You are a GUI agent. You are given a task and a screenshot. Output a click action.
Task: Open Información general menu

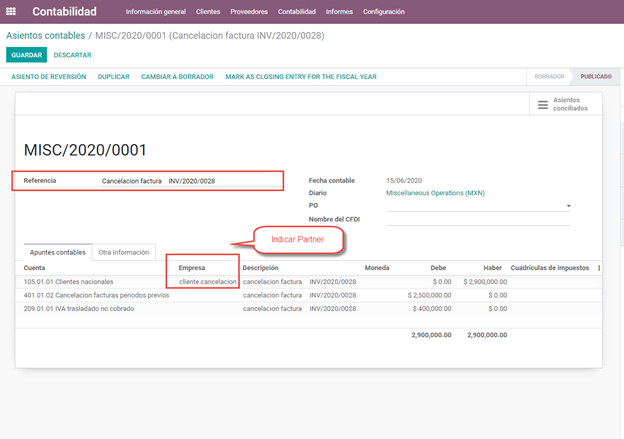155,12
